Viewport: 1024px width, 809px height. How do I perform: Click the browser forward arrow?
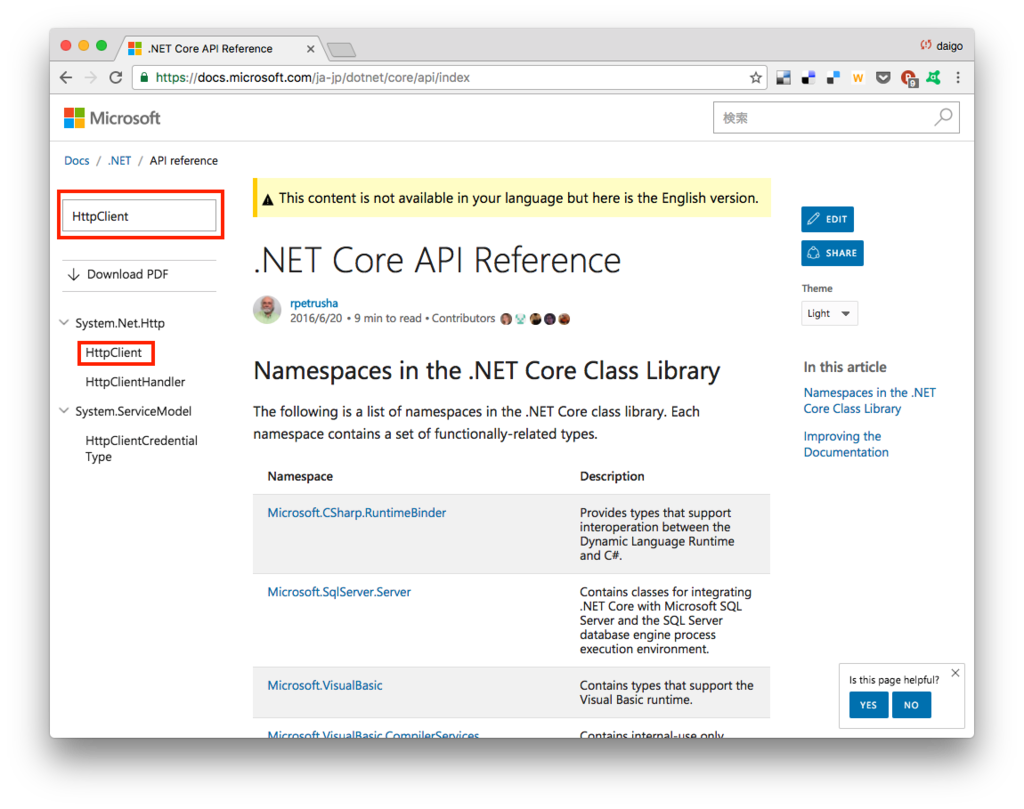(x=90, y=78)
